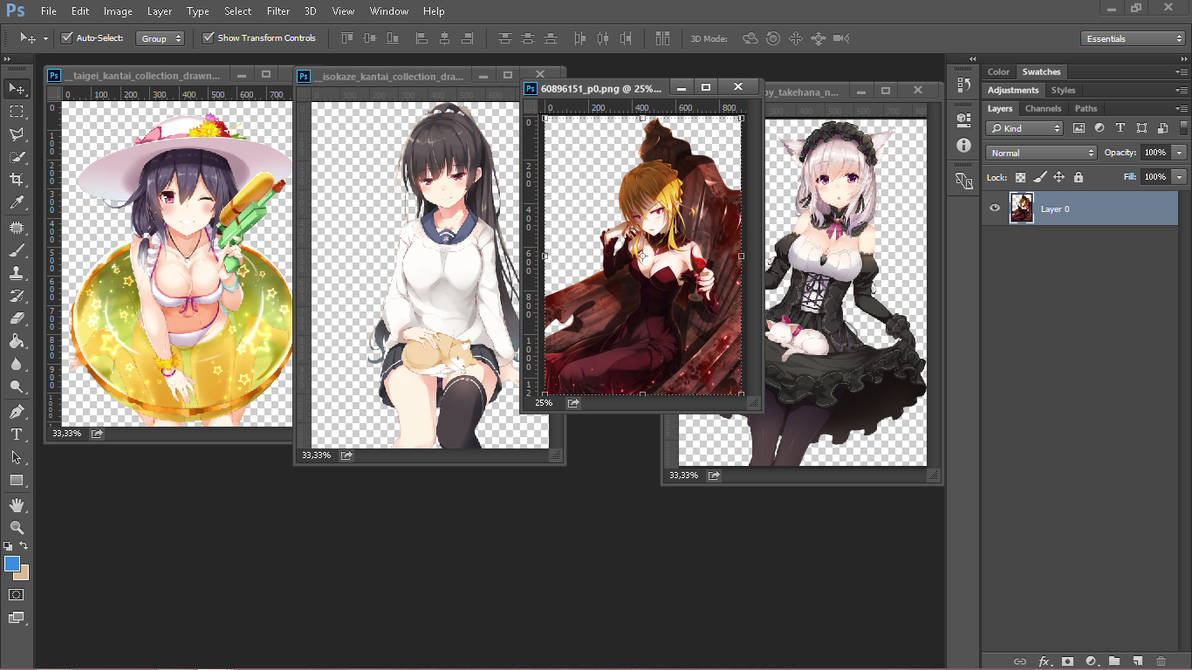Select the Eraser tool
This screenshot has width=1192, height=670.
tap(16, 319)
